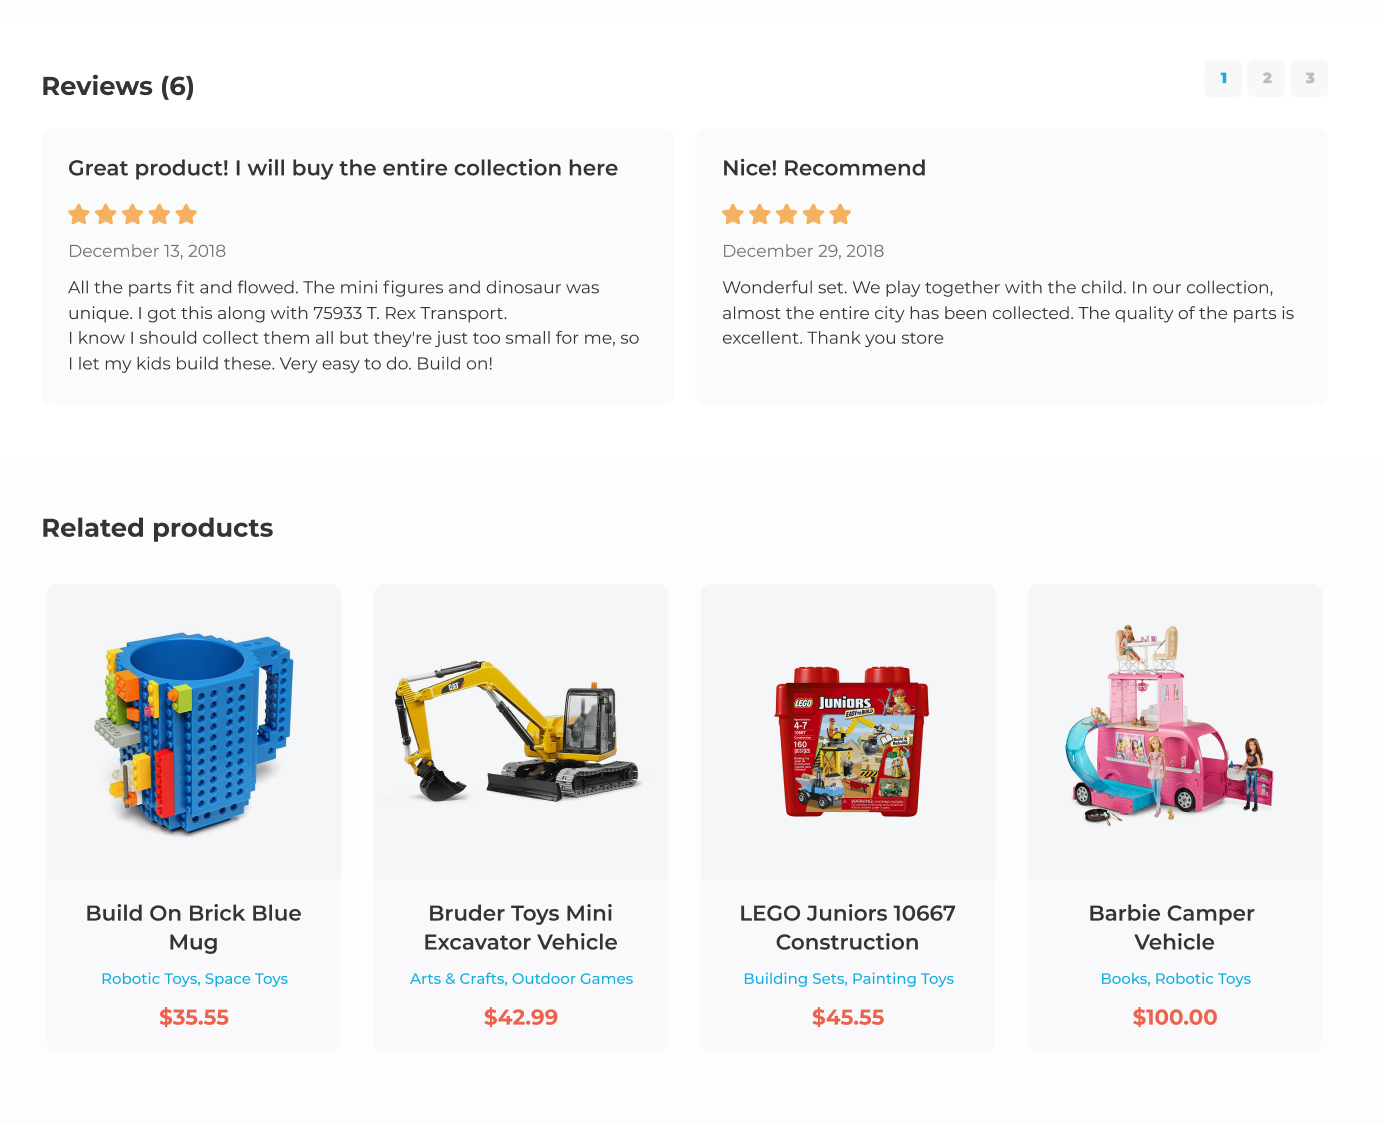This screenshot has height=1124, width=1384.
Task: Go to reviews page 1
Action: tap(1223, 78)
